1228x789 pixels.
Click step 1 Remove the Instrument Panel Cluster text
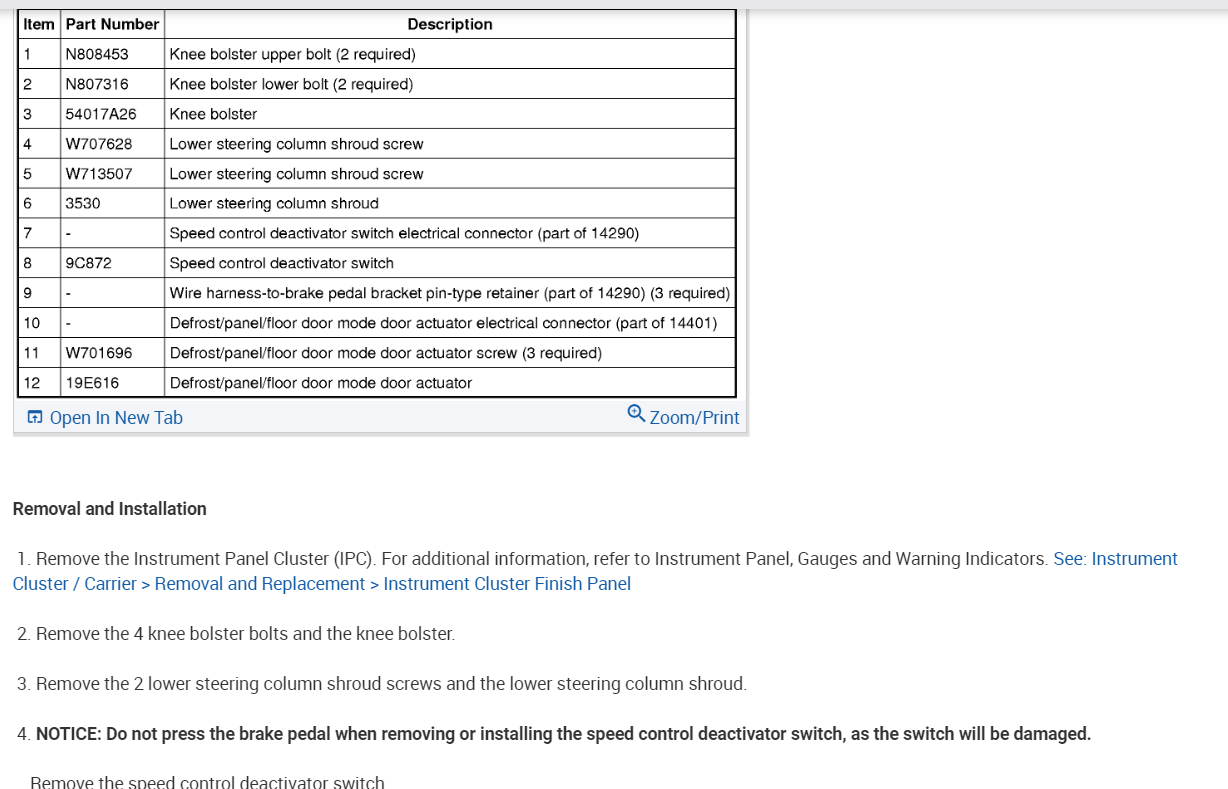(x=532, y=559)
